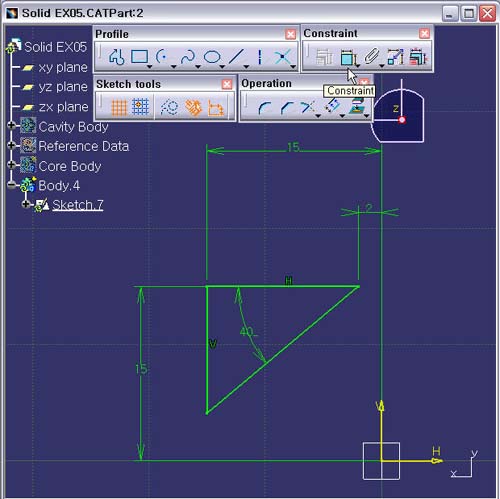
Task: Close the Constraint toolbar
Action: point(424,33)
